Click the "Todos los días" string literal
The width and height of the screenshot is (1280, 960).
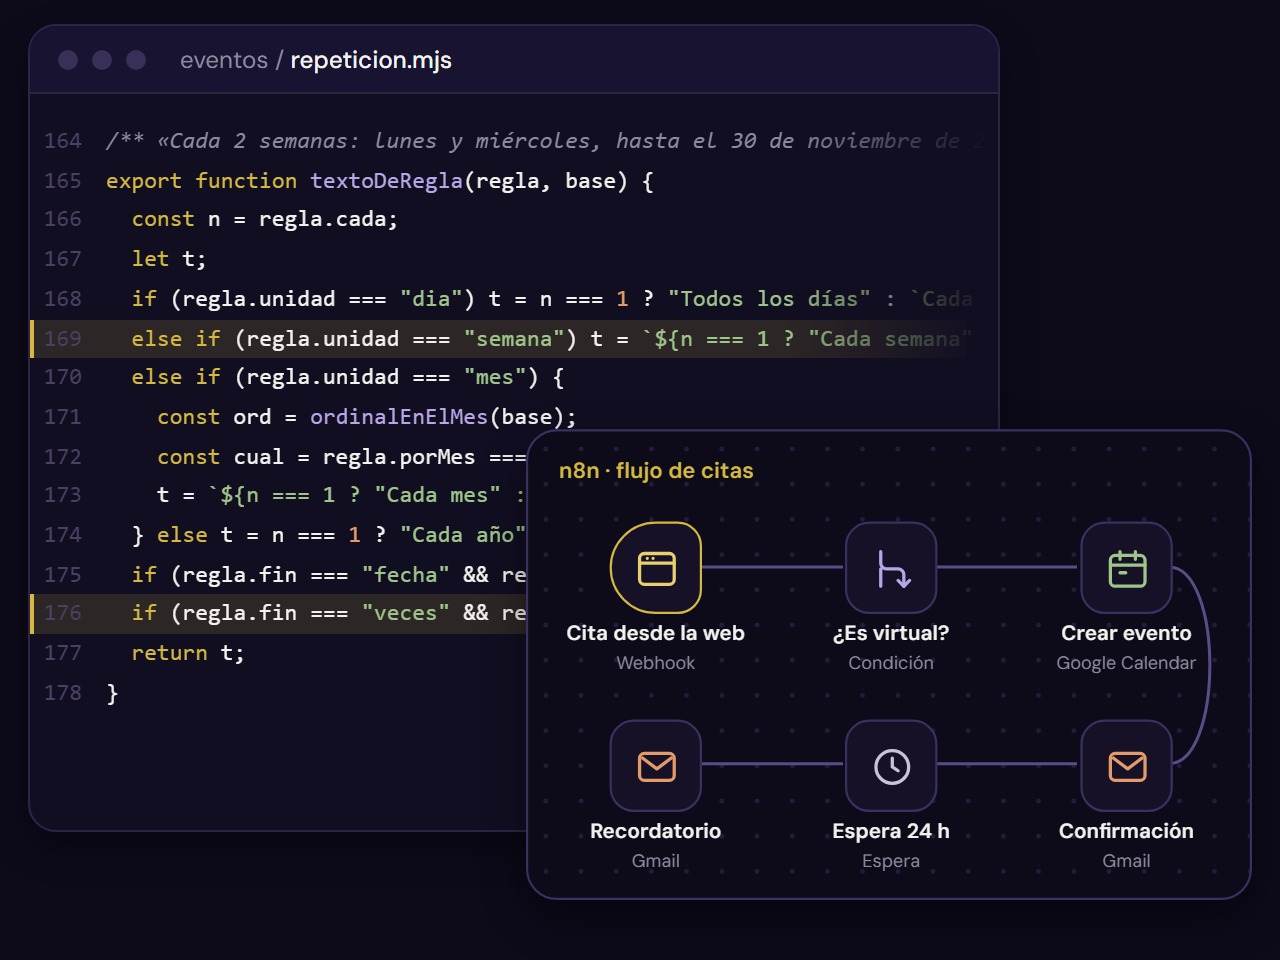tap(769, 299)
